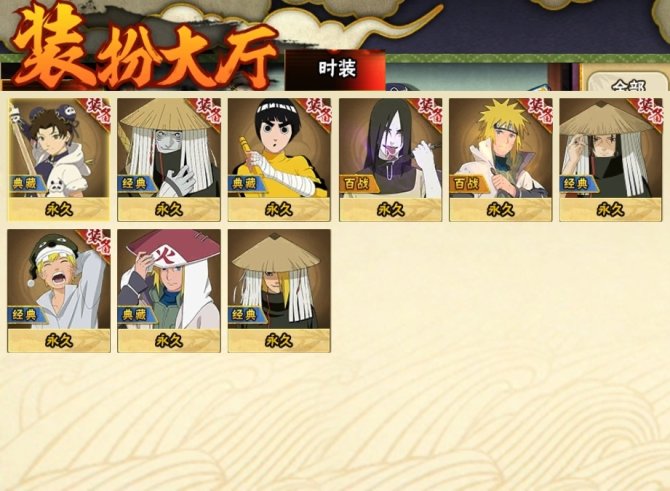Select Deidara straw hat costume card

(x=279, y=291)
